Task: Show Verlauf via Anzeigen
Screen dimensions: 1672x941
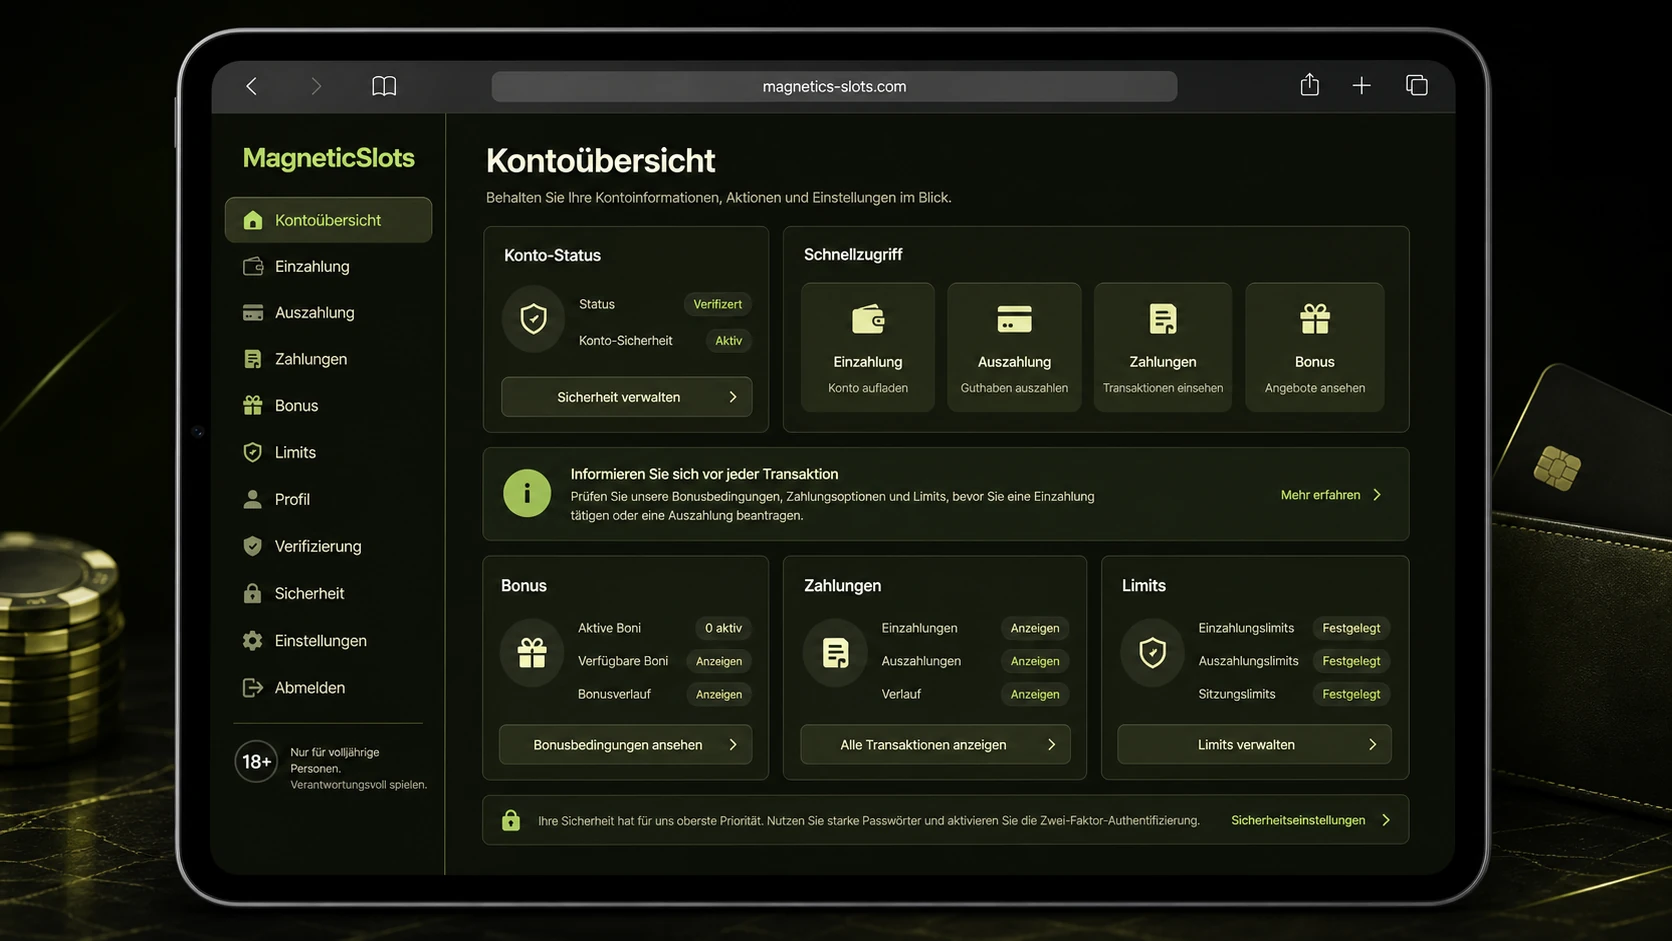Action: click(1034, 694)
